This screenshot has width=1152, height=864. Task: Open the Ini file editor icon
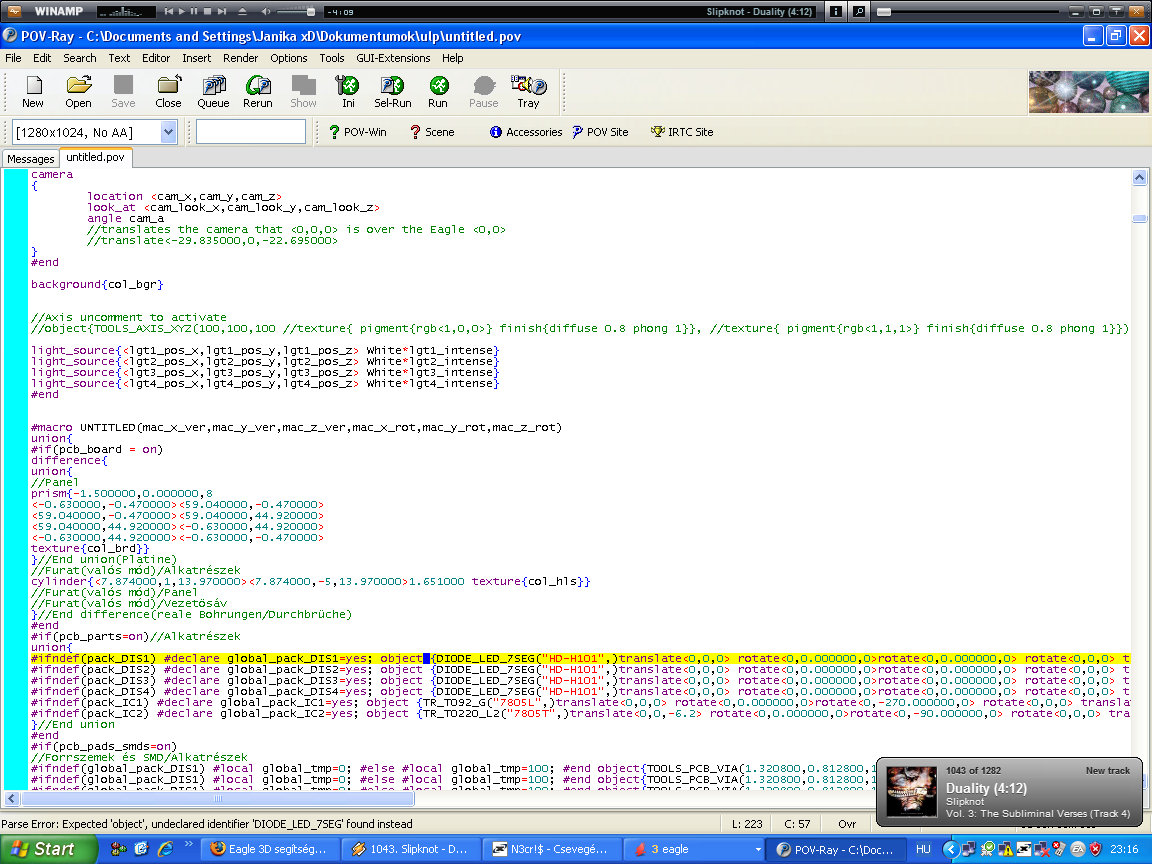point(348,91)
